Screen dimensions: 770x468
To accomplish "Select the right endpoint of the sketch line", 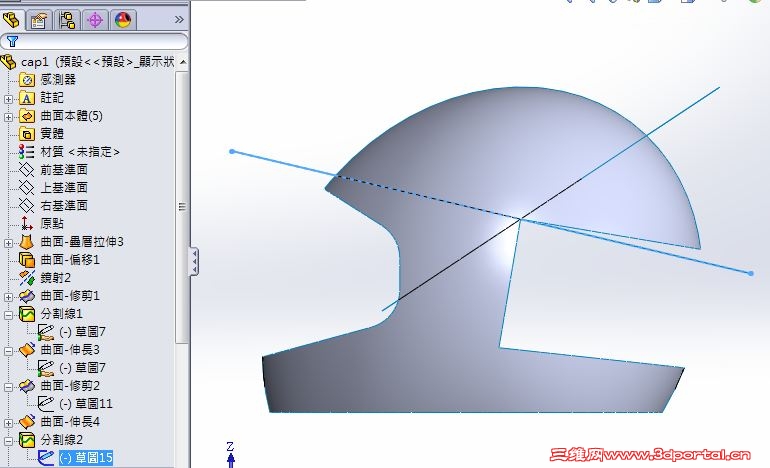I will tap(751, 273).
